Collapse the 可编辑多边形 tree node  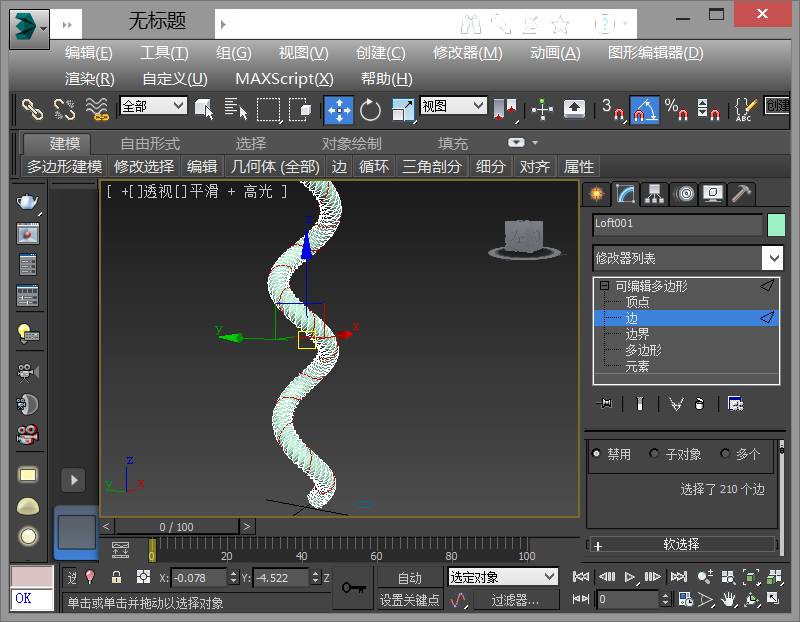[x=605, y=286]
